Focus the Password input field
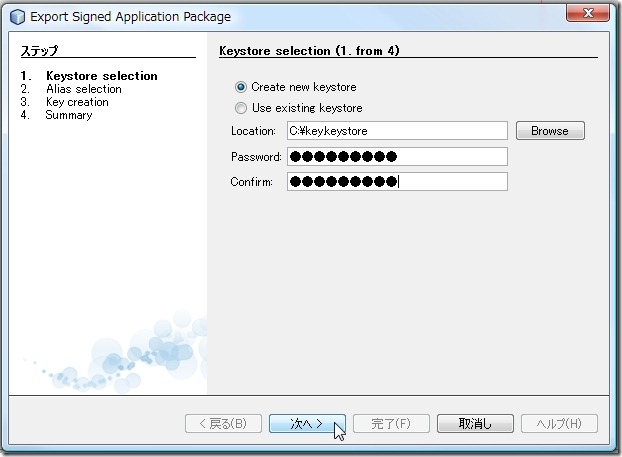Screen dimensions: 622x457 397,156
